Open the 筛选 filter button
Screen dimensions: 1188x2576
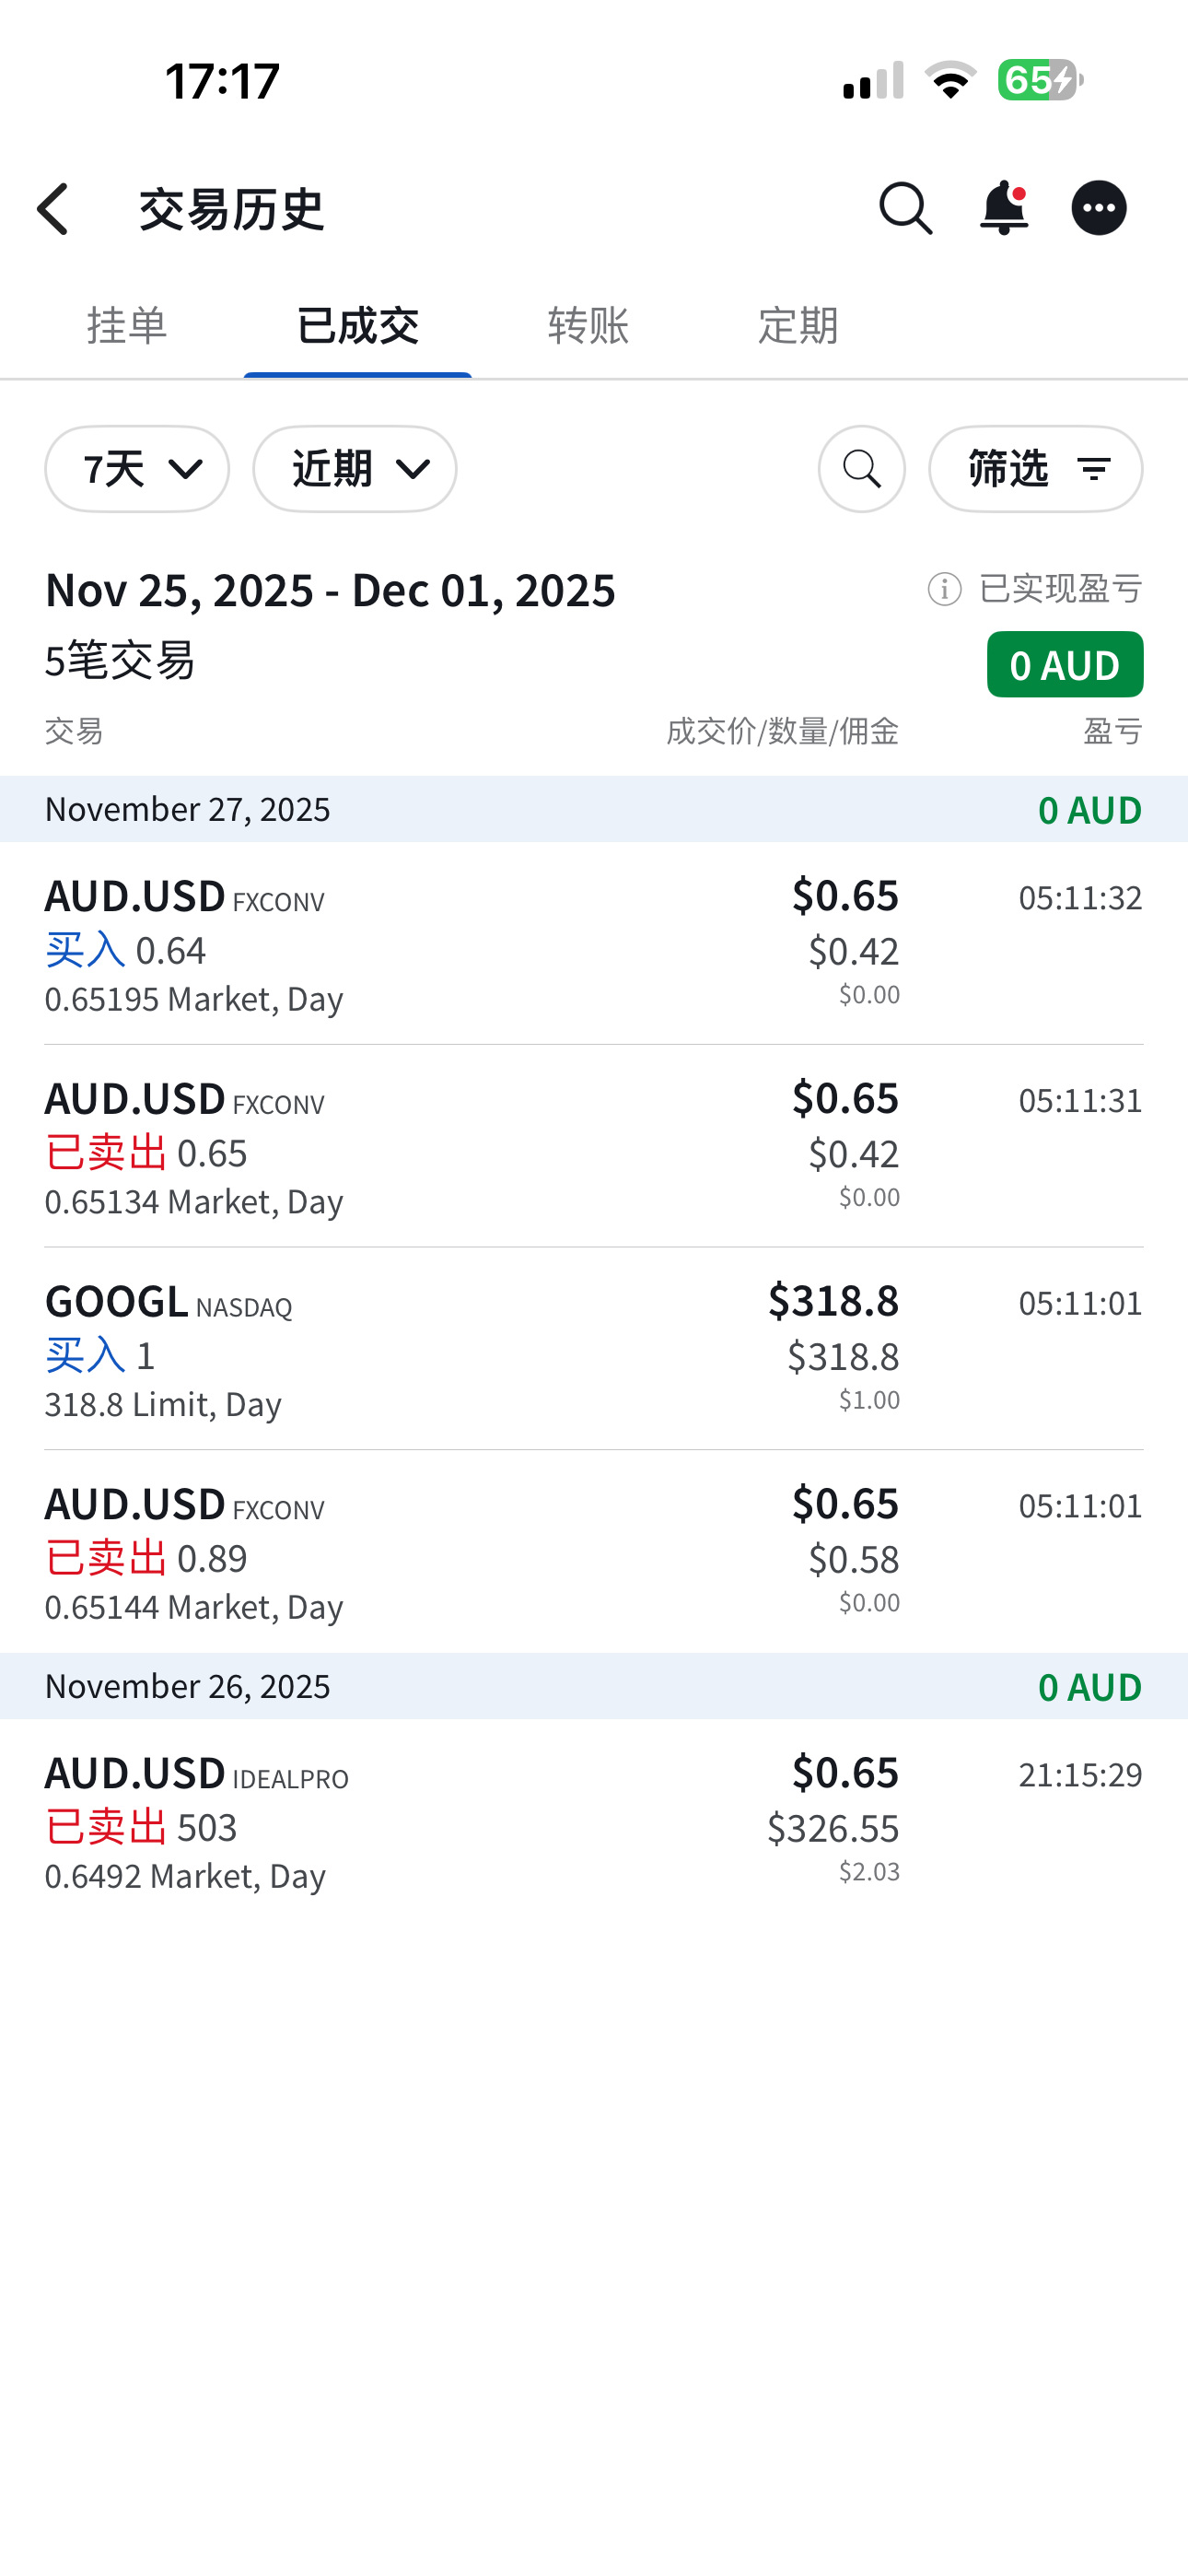coord(1035,469)
